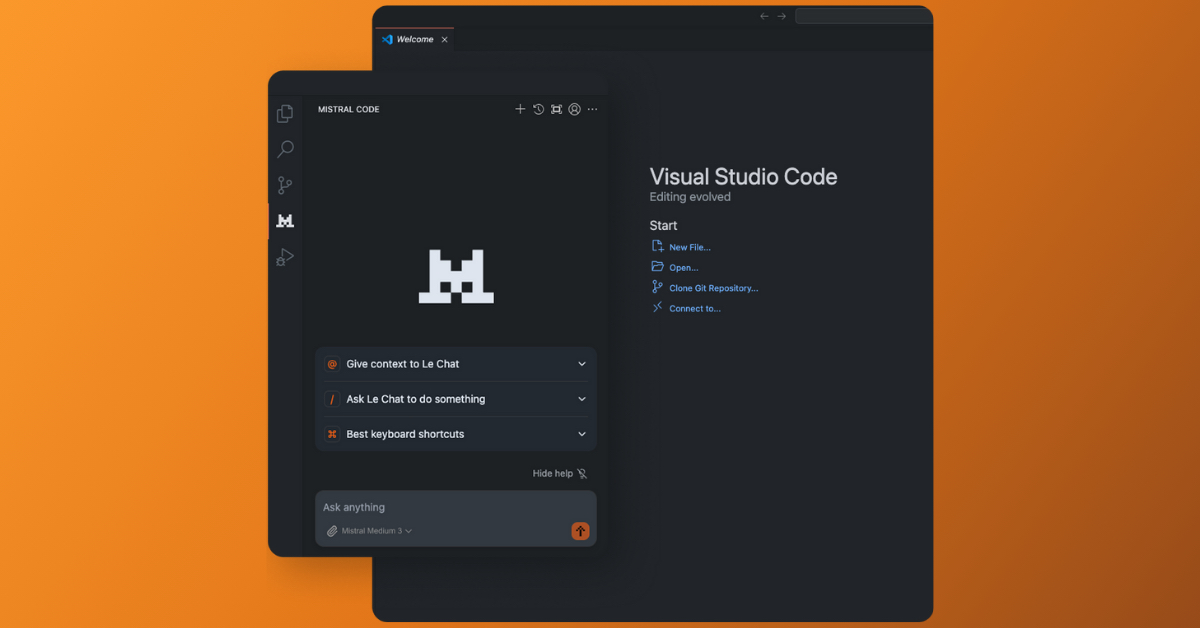The height and width of the screenshot is (628, 1200).
Task: Click the New File... link
Action: (689, 247)
